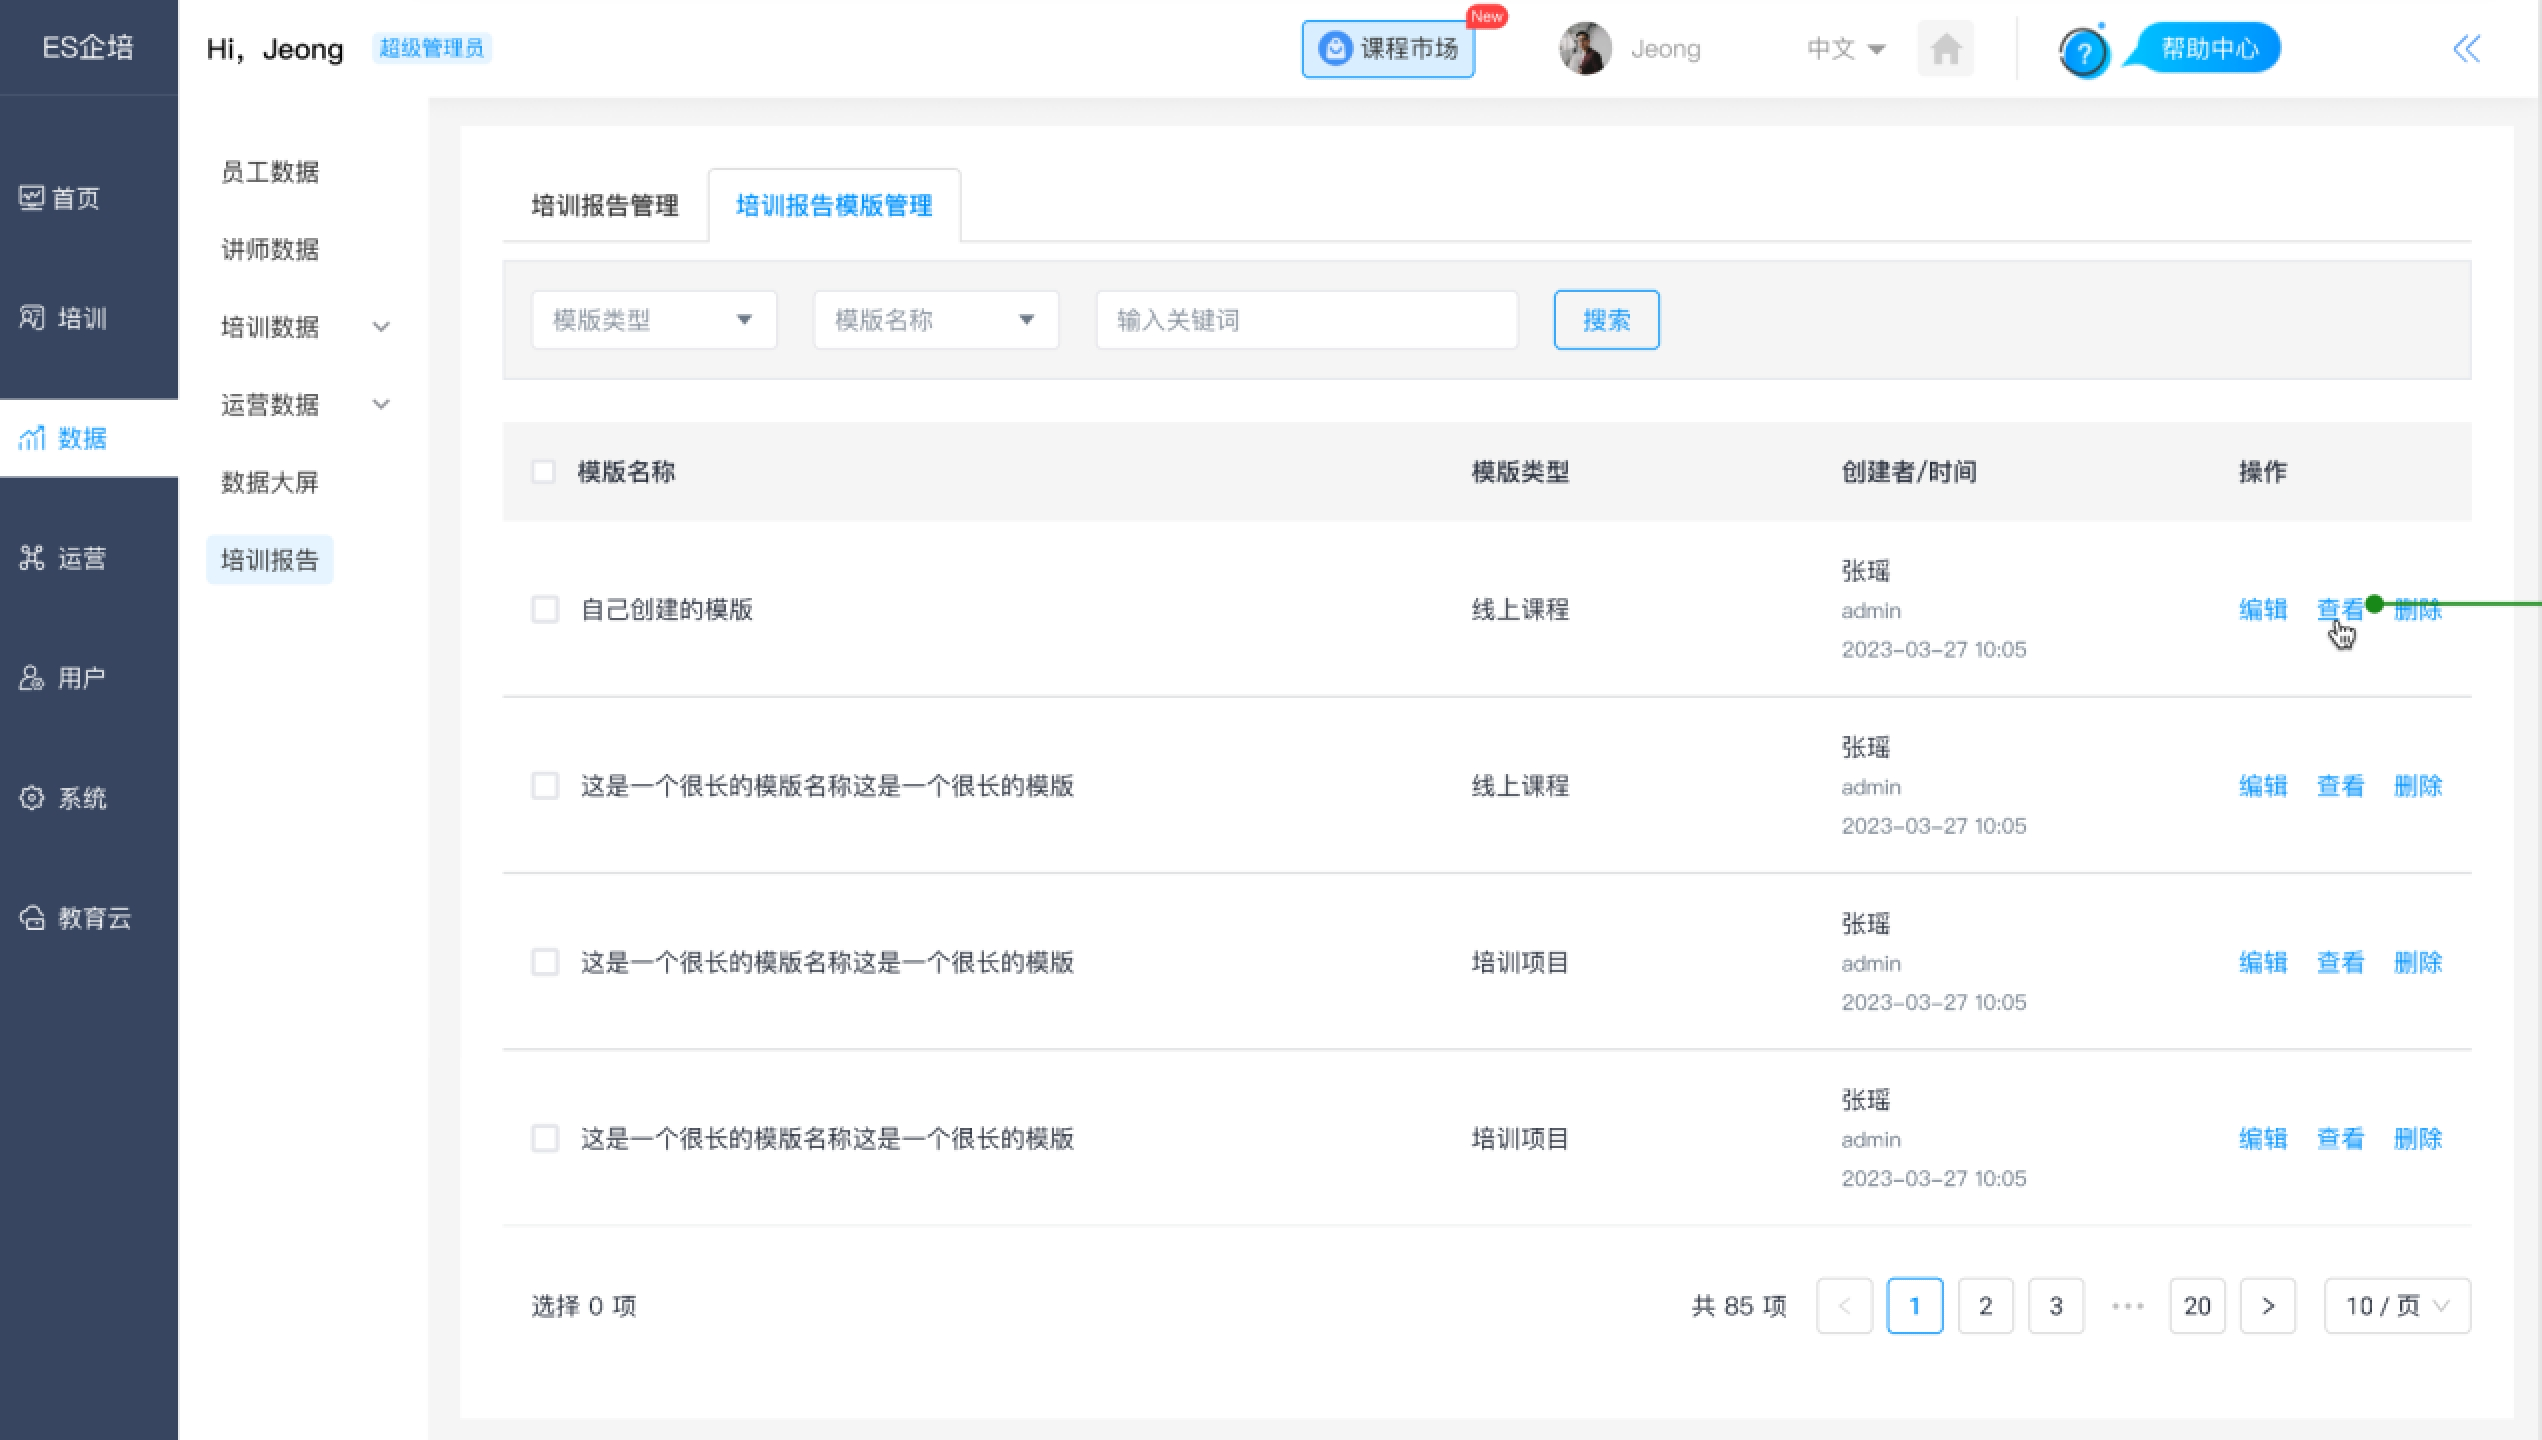Click 编辑 in the second row (线上课程)

coord(2263,786)
